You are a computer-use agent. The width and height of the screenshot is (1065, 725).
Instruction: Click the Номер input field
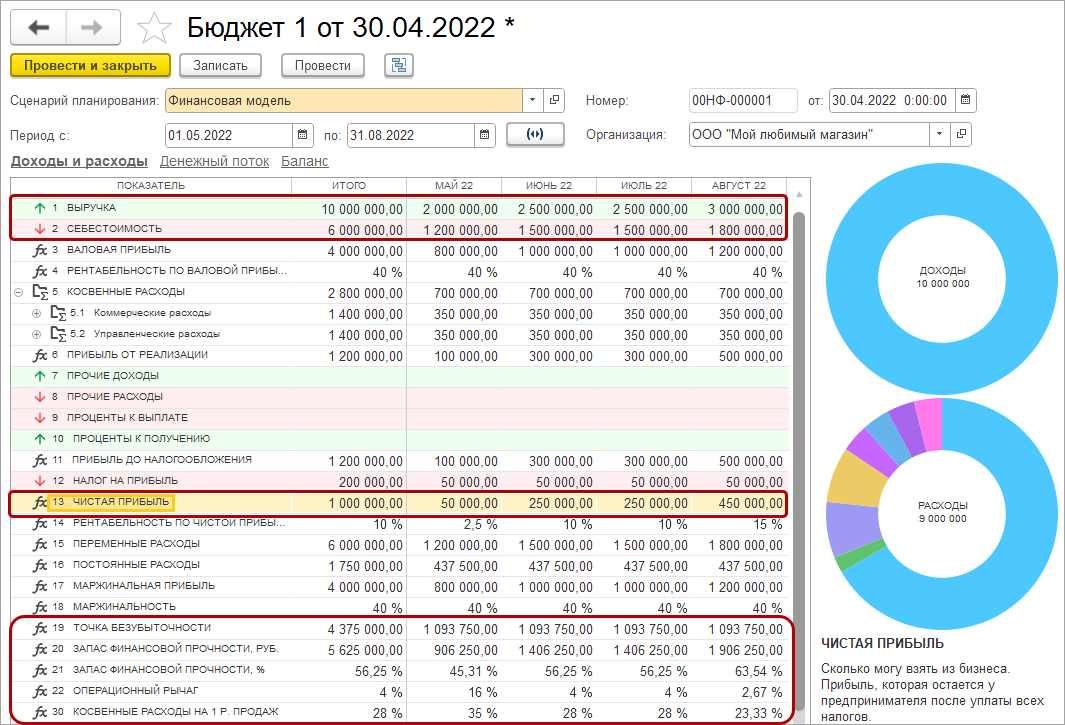pos(742,100)
